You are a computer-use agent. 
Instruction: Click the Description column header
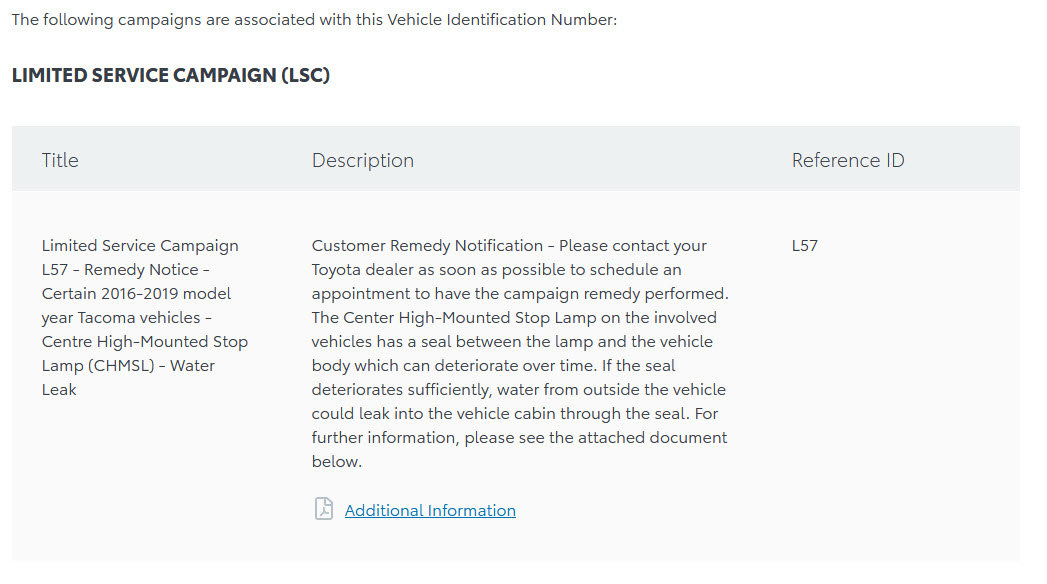[363, 161]
